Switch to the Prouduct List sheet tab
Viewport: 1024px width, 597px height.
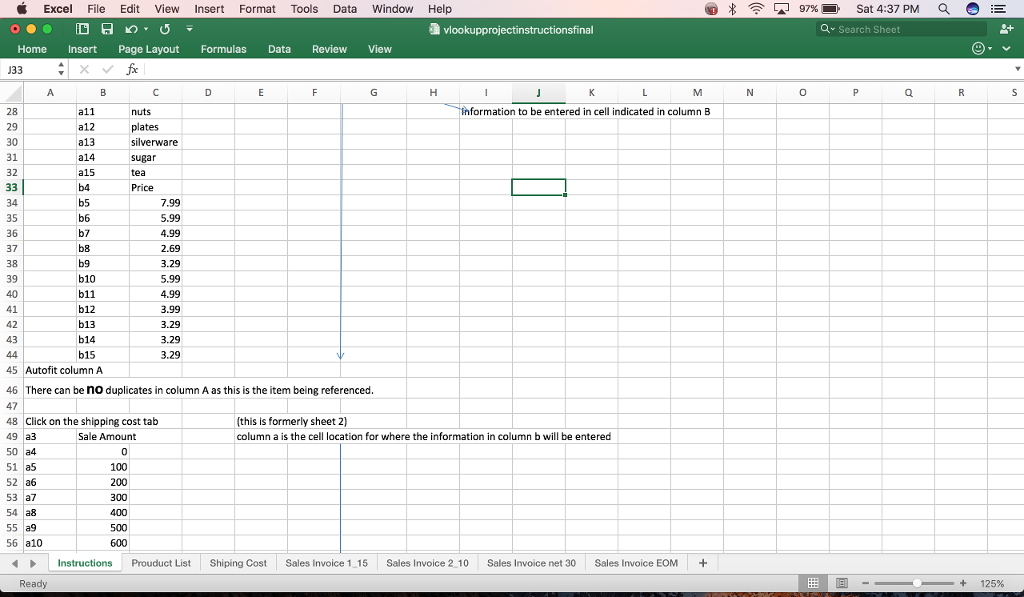(x=161, y=563)
